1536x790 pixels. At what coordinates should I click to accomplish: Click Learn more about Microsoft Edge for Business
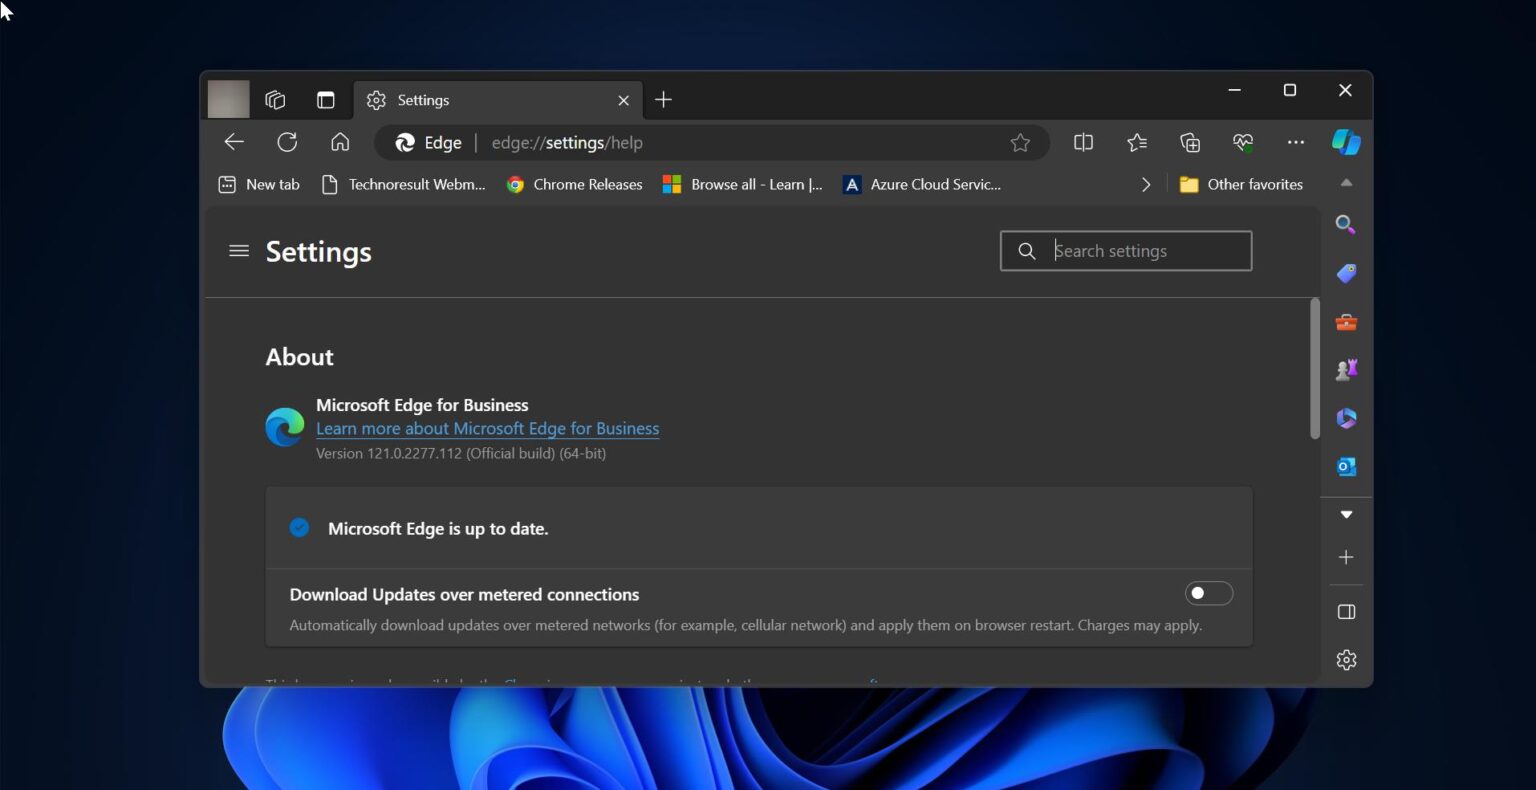pyautogui.click(x=487, y=428)
